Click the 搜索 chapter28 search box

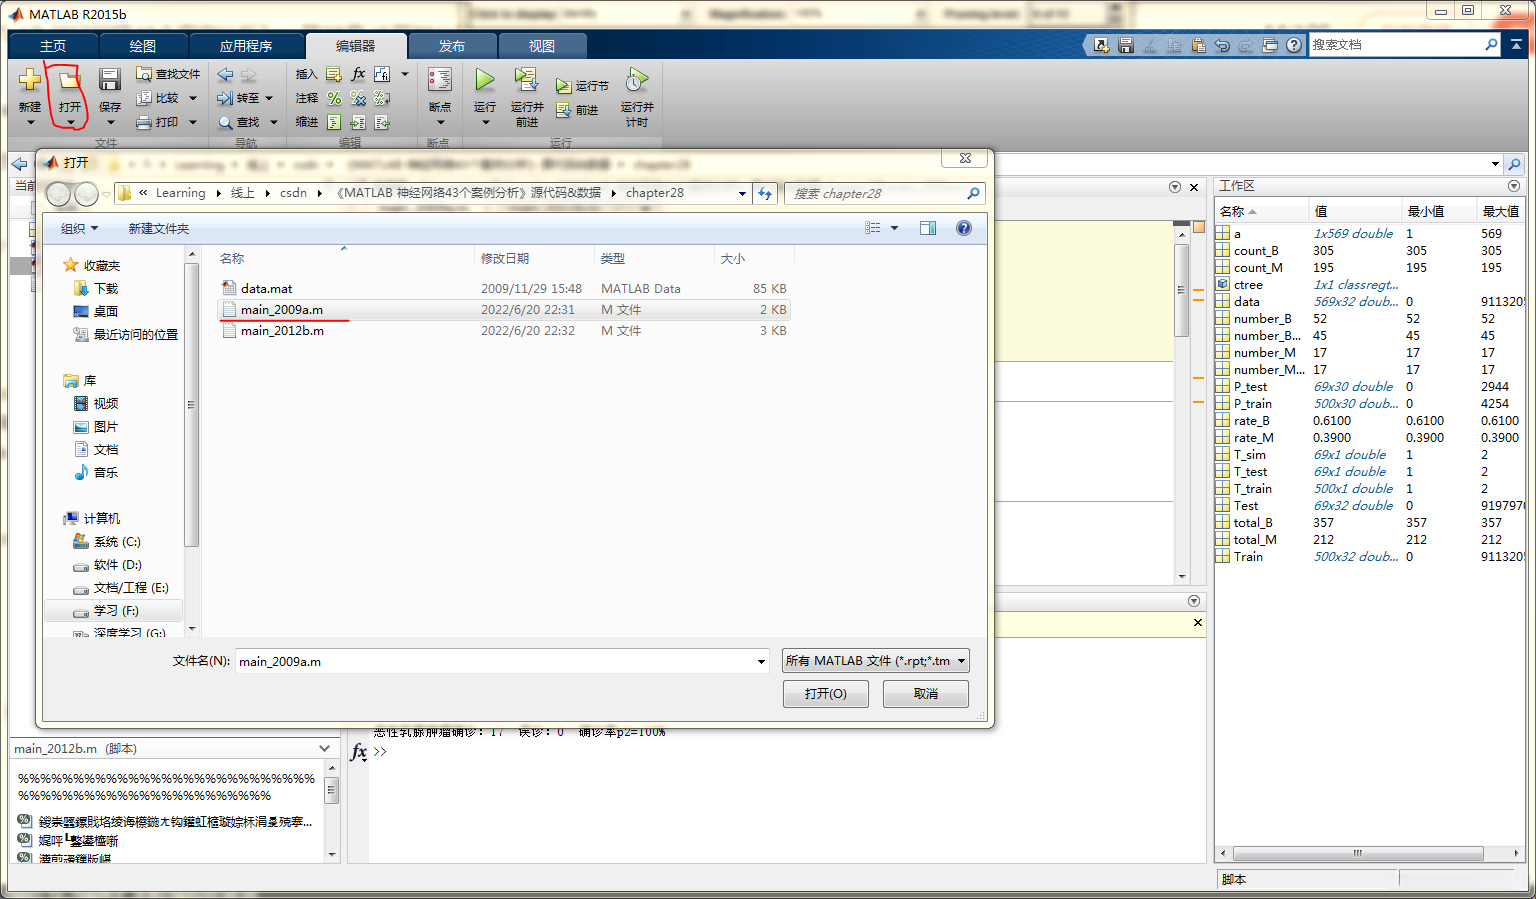coord(884,193)
